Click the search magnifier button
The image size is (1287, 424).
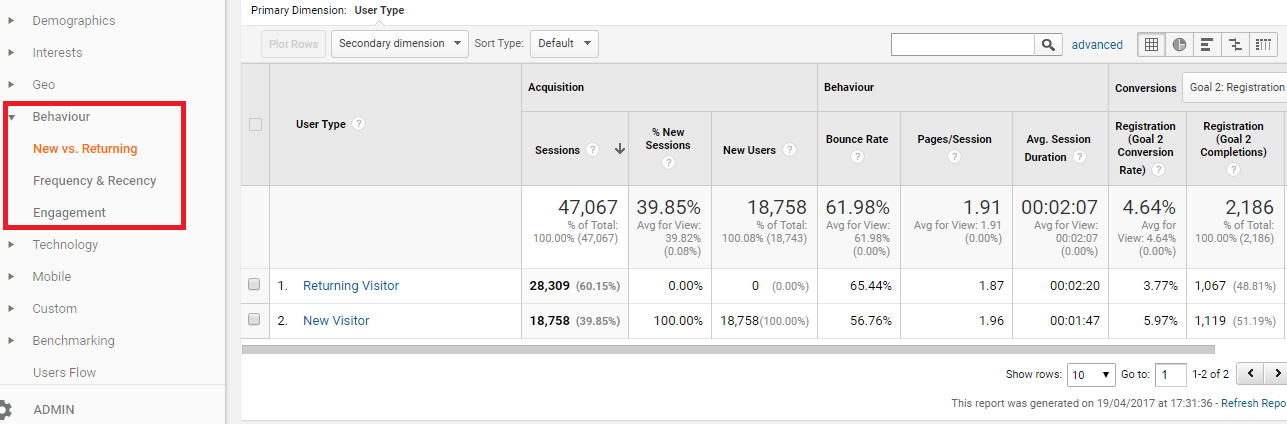click(1048, 44)
